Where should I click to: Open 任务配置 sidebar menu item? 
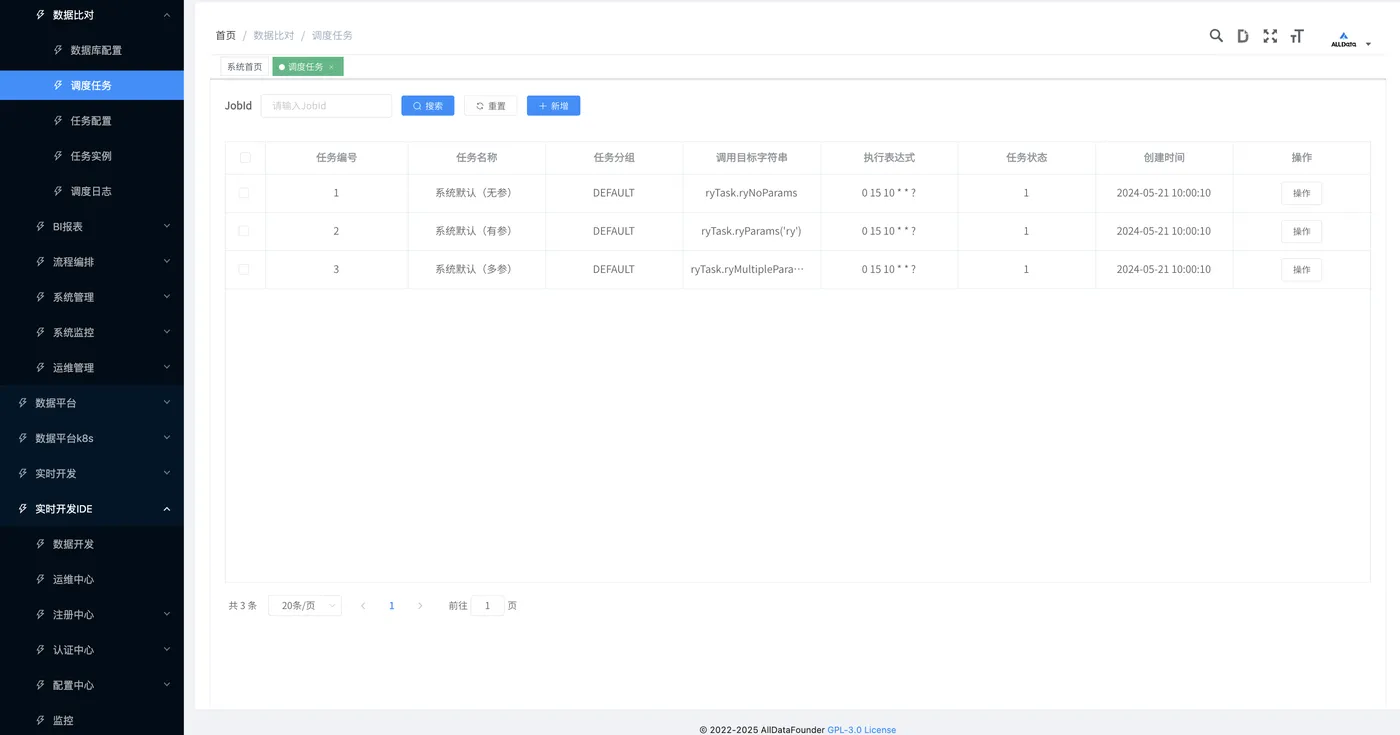tap(92, 121)
